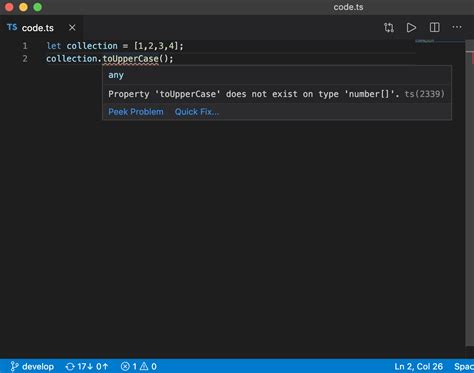Click the underlined toUpperCase method
The height and width of the screenshot is (373, 474).
pos(130,59)
